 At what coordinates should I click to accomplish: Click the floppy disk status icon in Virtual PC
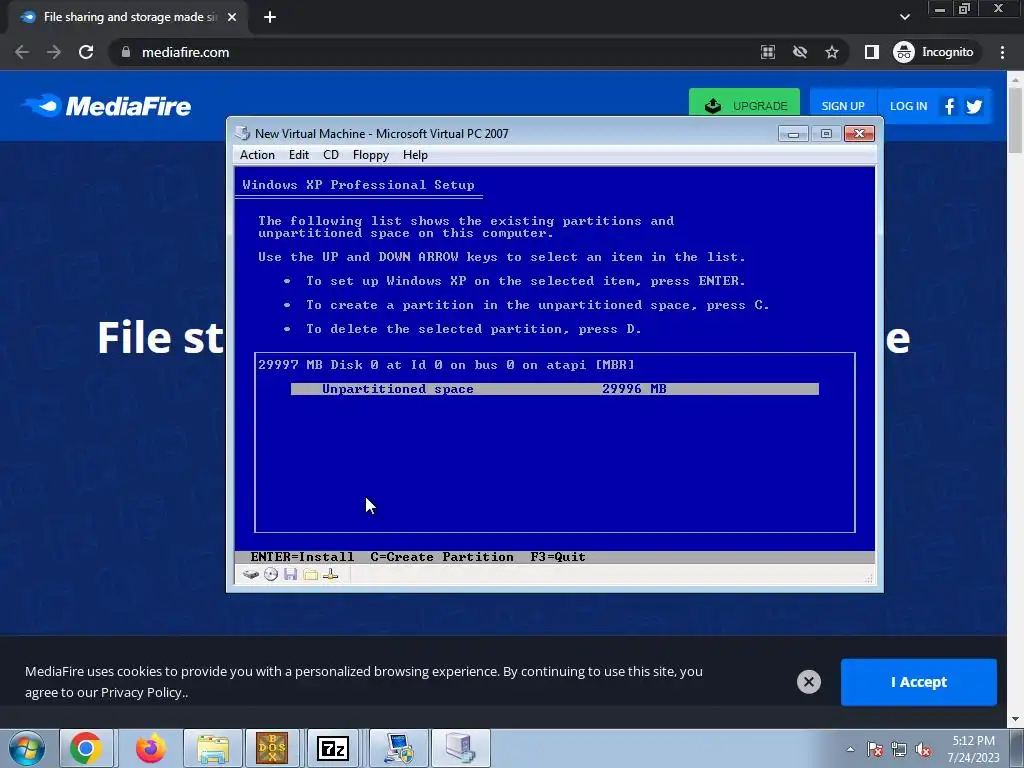pos(291,575)
